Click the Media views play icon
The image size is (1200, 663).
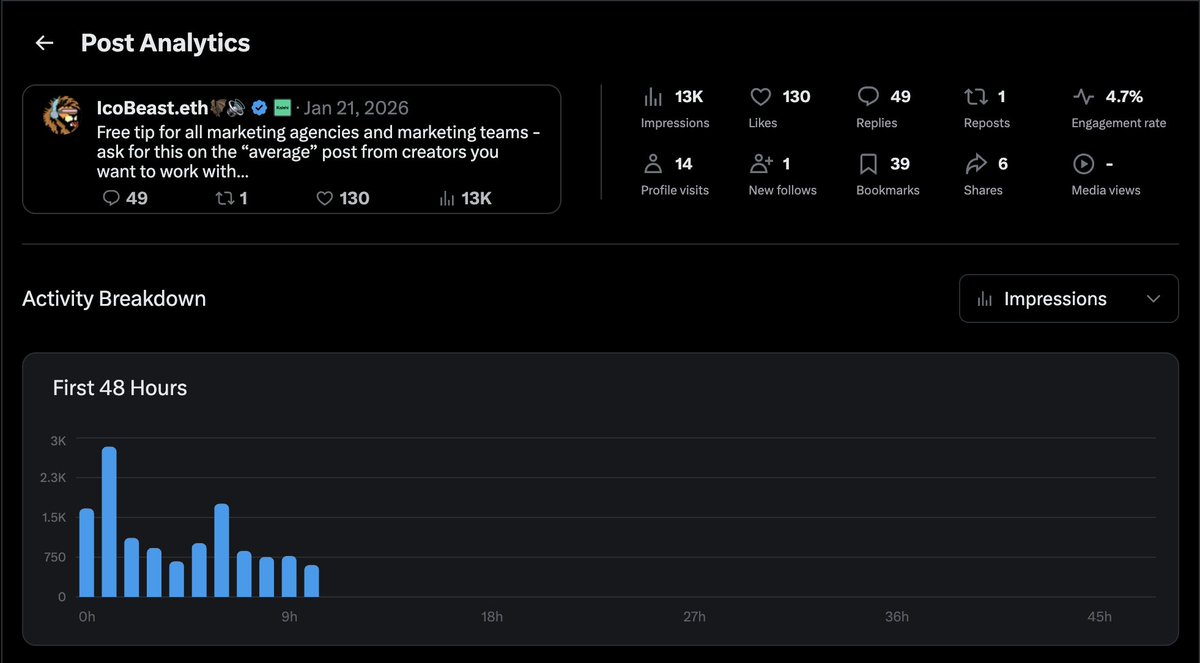click(x=1083, y=164)
